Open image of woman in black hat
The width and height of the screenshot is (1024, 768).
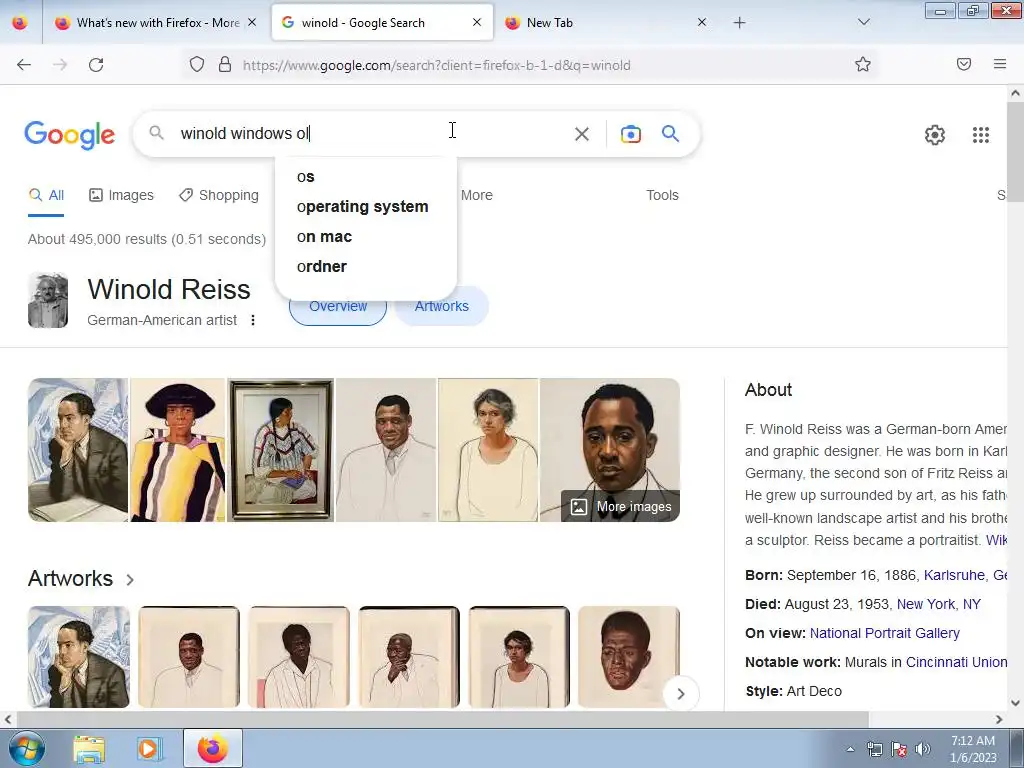178,450
